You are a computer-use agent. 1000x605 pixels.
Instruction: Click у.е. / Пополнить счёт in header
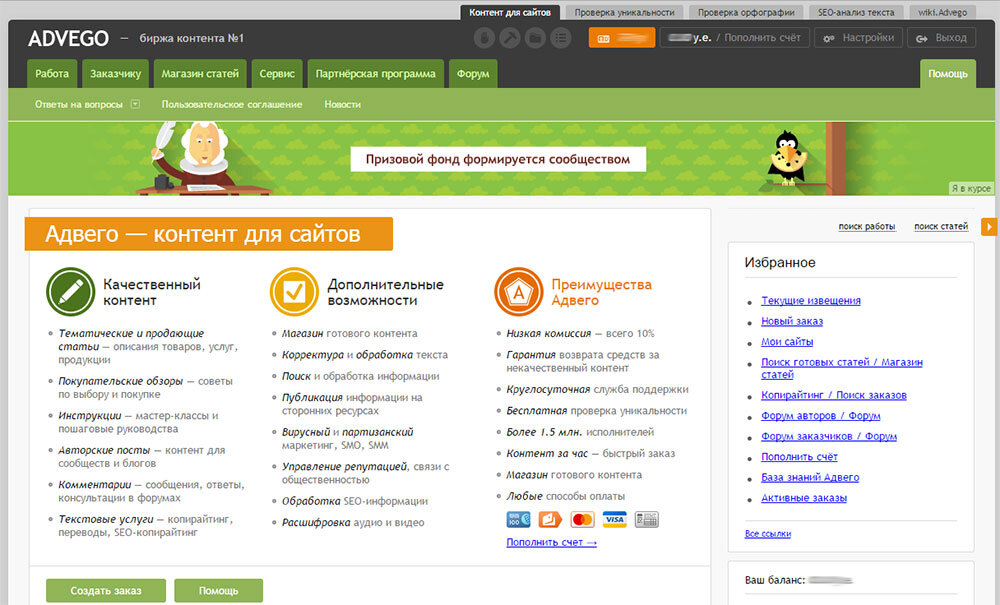[734, 38]
